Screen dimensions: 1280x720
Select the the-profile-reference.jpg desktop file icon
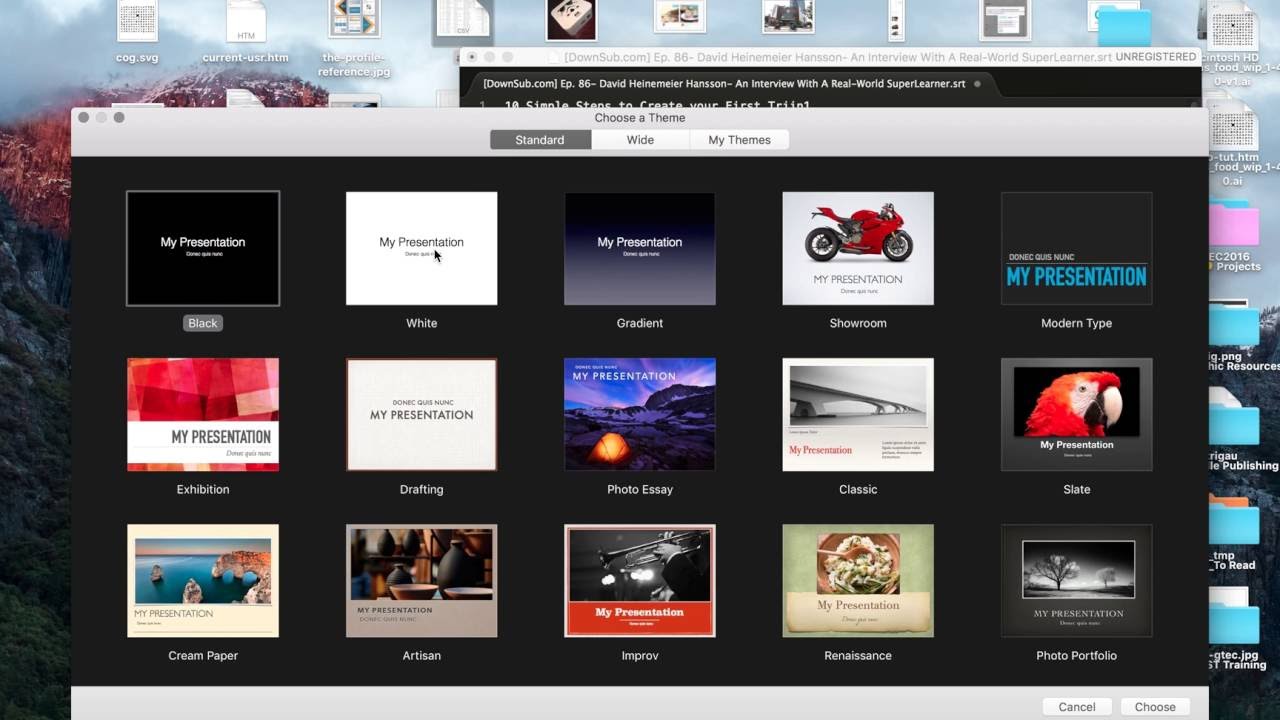pyautogui.click(x=354, y=22)
